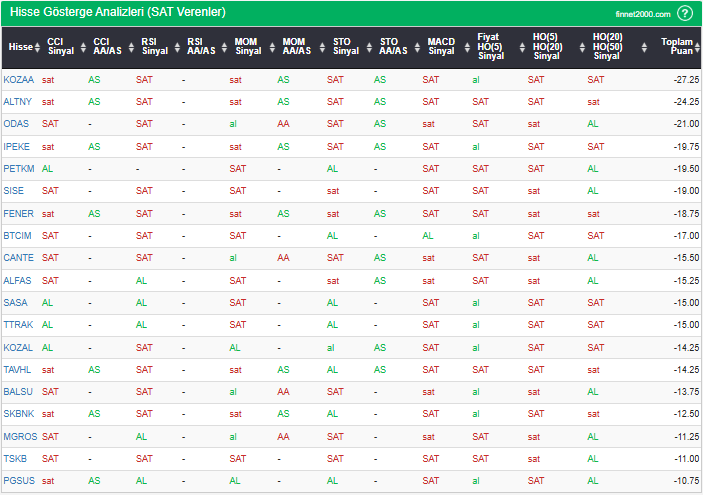Open the KOZAA stock link
The width and height of the screenshot is (703, 495).
pyautogui.click(x=18, y=79)
